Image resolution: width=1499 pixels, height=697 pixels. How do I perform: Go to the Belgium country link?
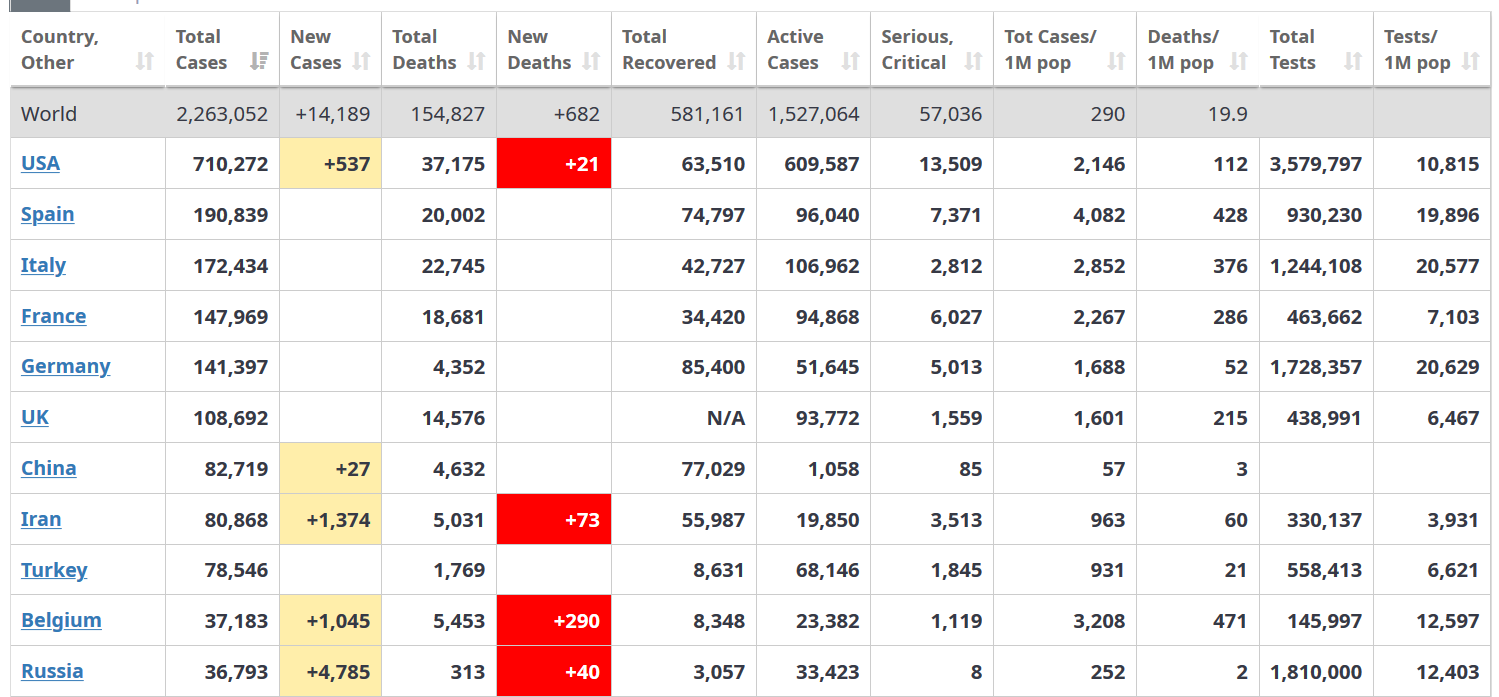(61, 620)
